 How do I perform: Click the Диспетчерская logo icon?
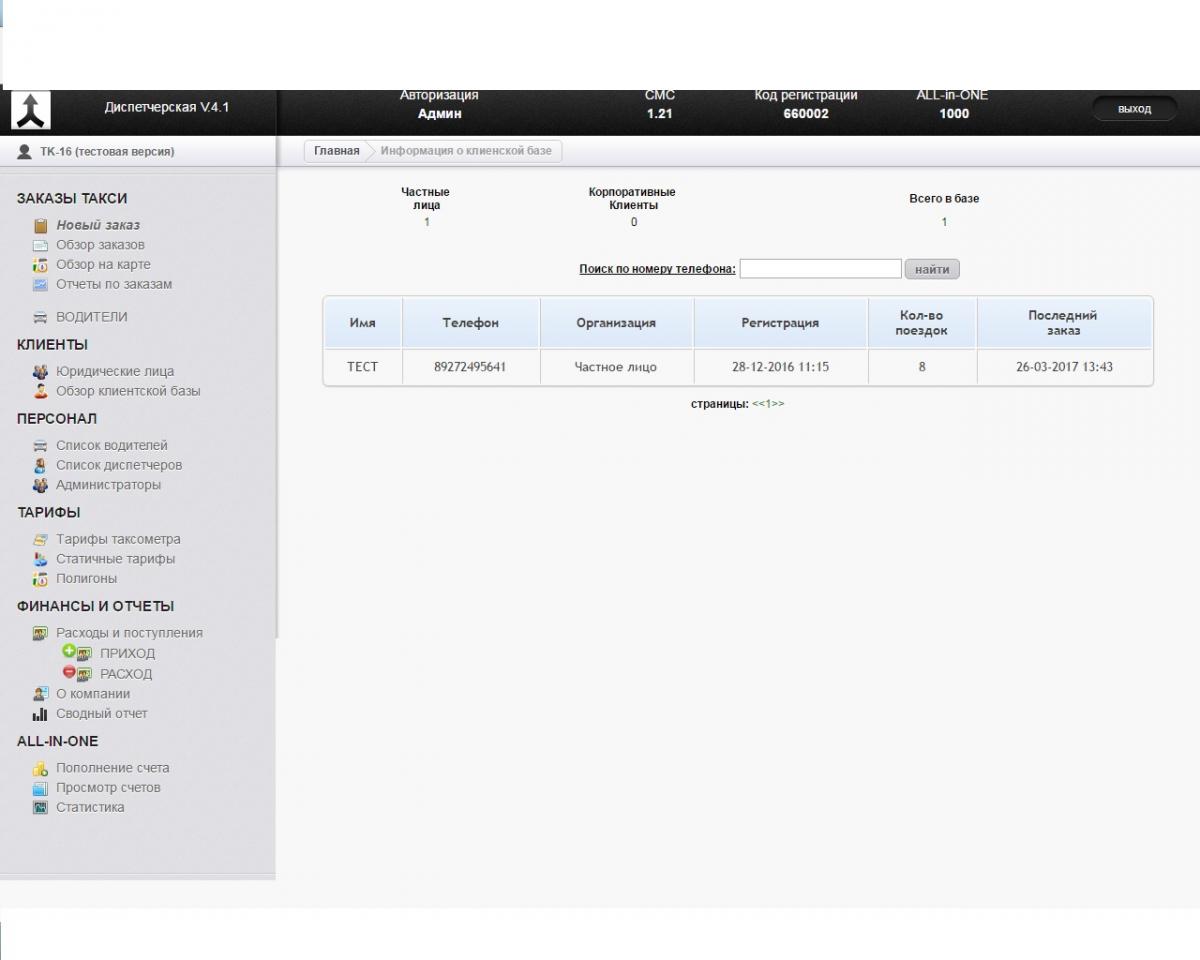coord(30,110)
